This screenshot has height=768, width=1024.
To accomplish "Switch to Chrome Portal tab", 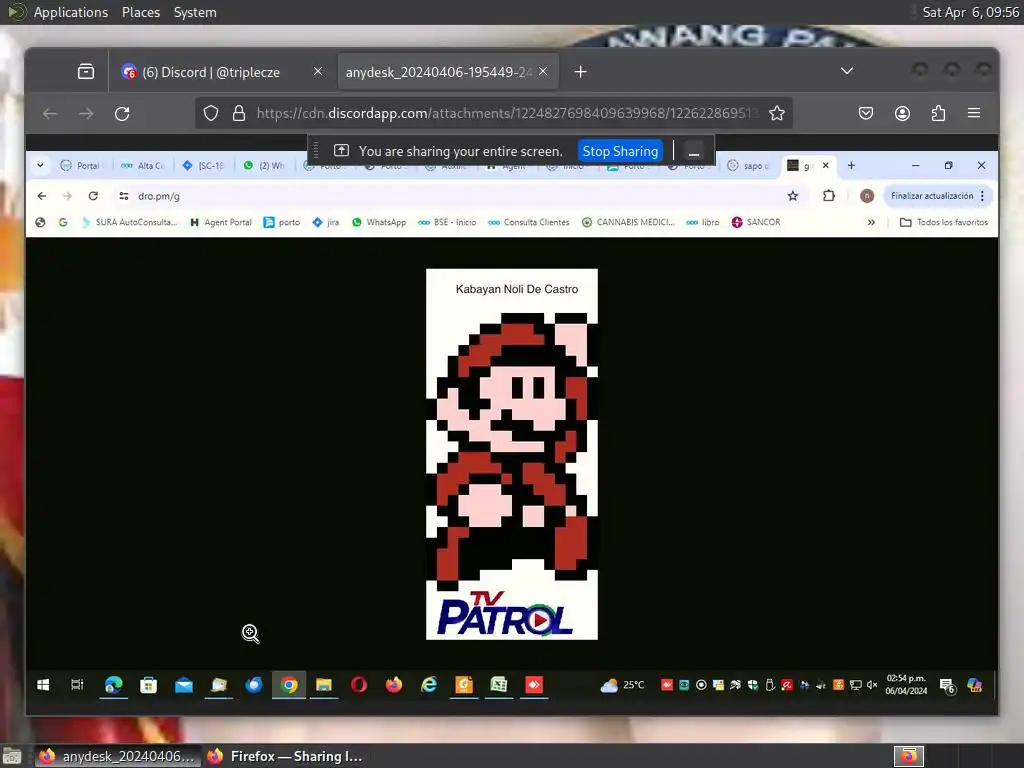I will coord(82,166).
